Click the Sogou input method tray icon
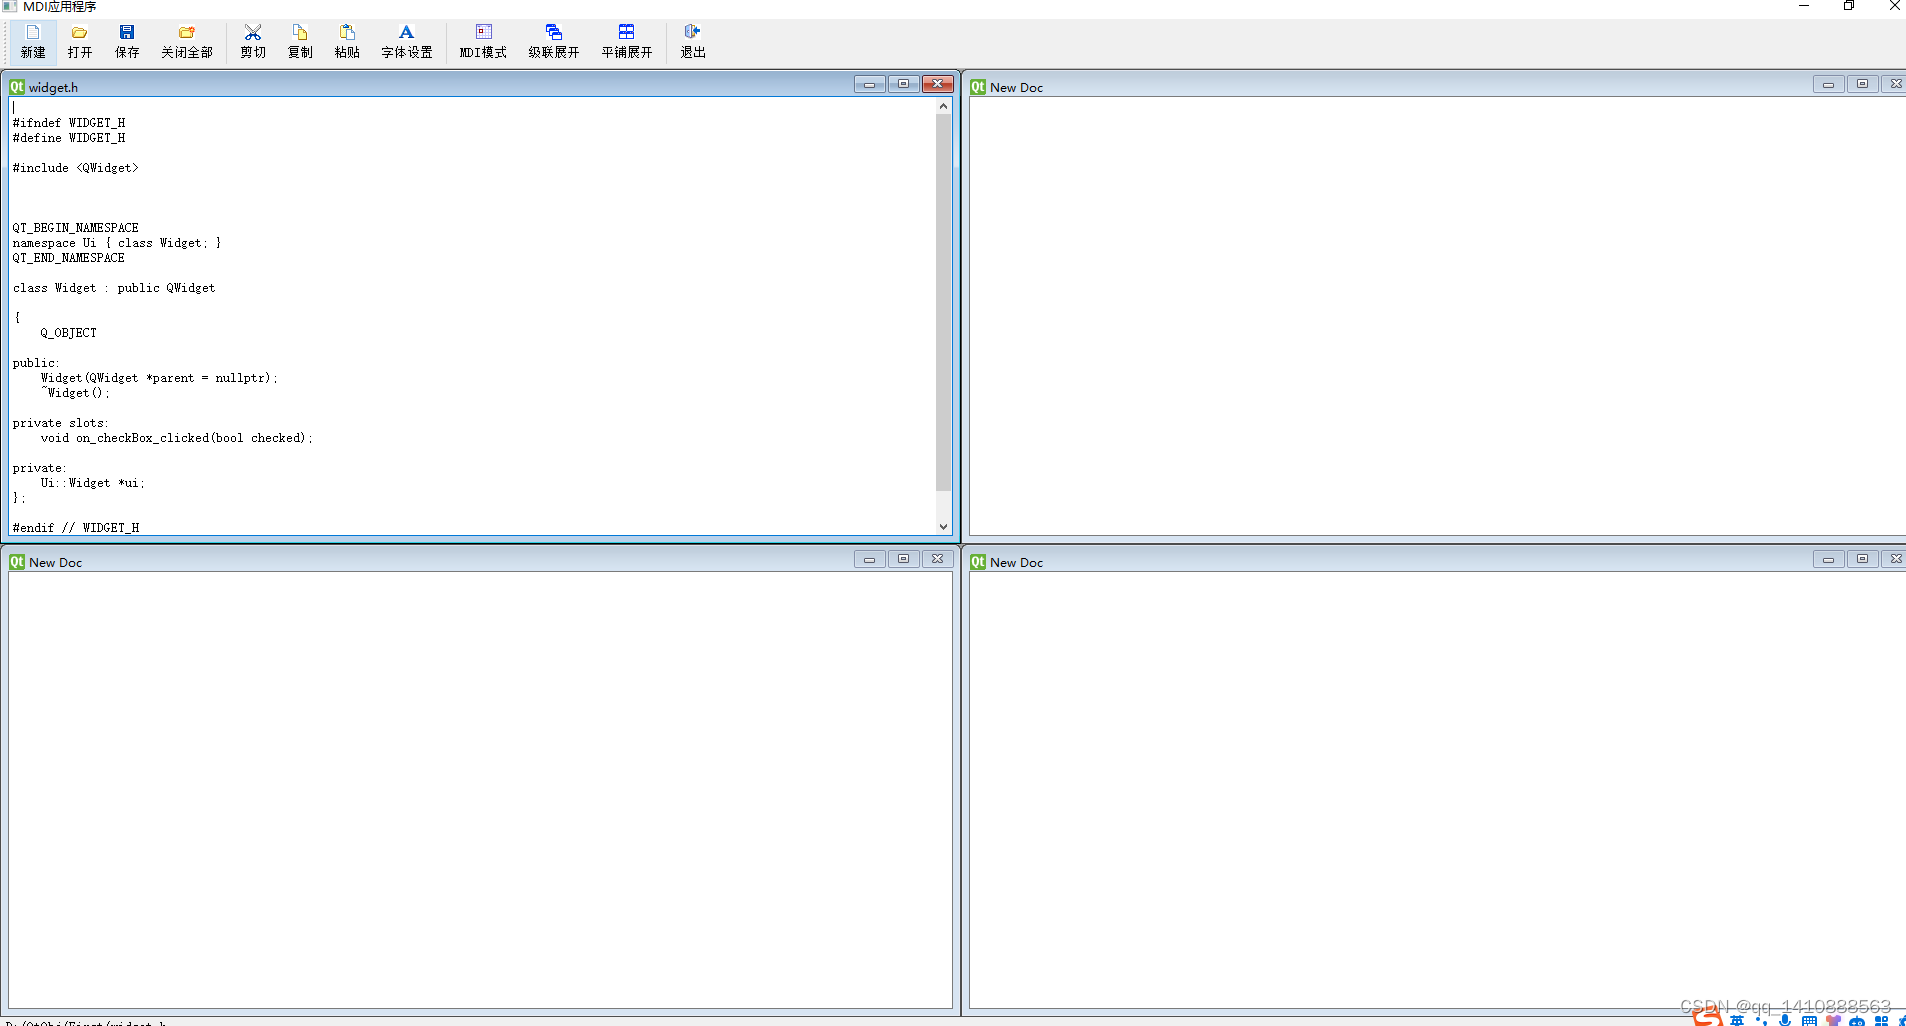The width and height of the screenshot is (1906, 1026). coord(1708,1018)
